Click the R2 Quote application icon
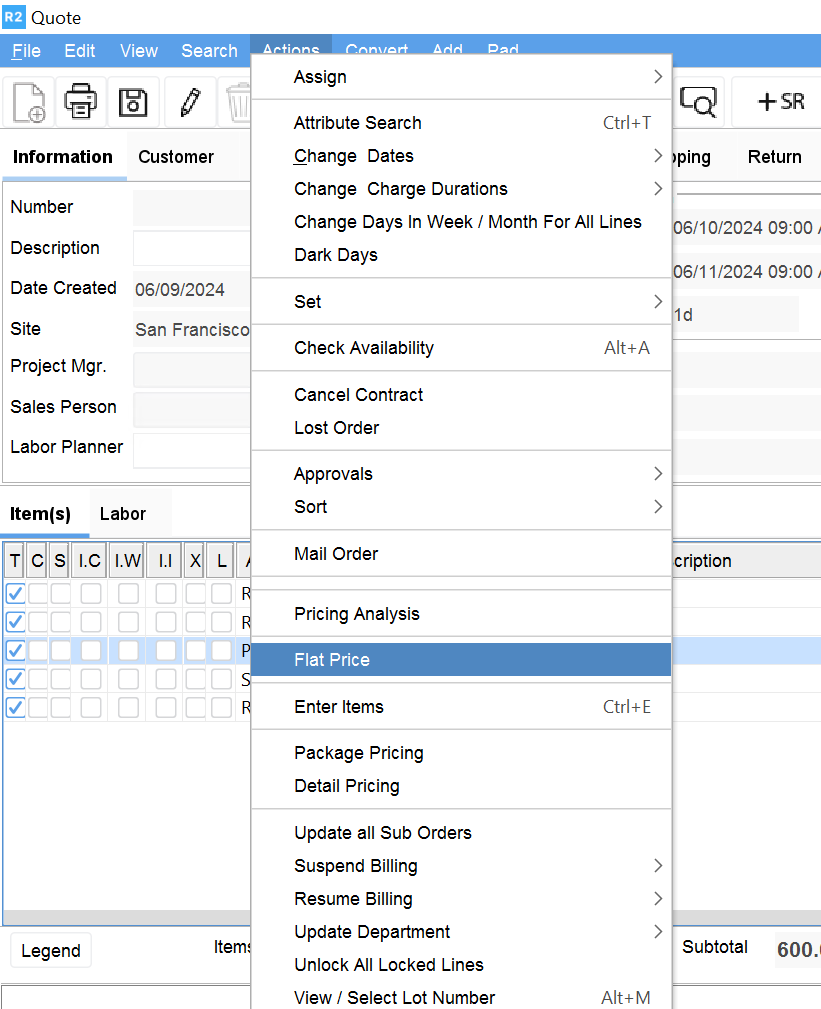Viewport: 821px width, 1009px height. click(x=15, y=17)
